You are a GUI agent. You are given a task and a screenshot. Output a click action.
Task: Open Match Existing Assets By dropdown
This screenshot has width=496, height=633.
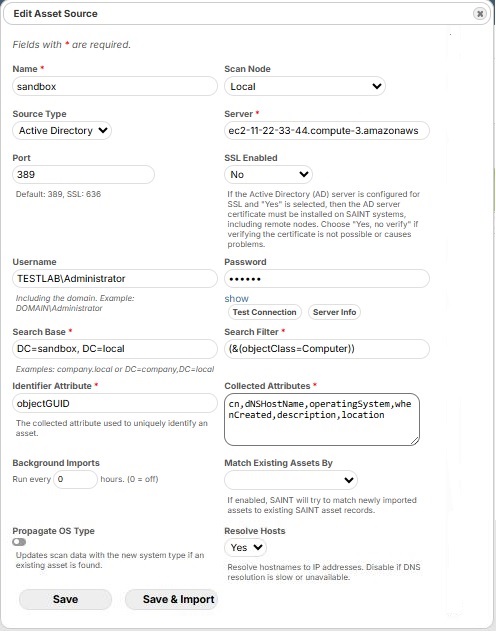click(x=291, y=480)
